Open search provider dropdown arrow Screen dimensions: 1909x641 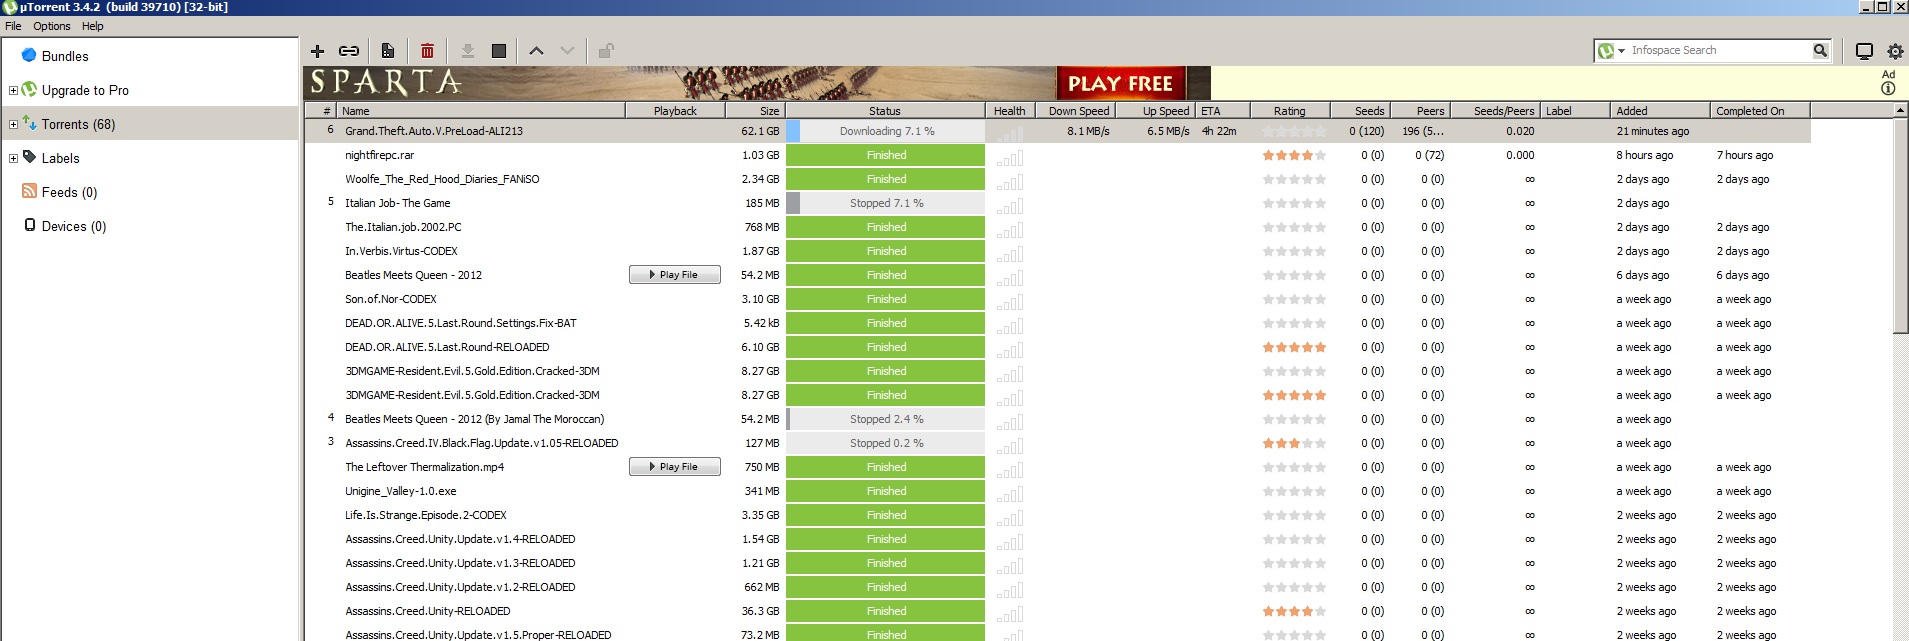click(x=1621, y=51)
